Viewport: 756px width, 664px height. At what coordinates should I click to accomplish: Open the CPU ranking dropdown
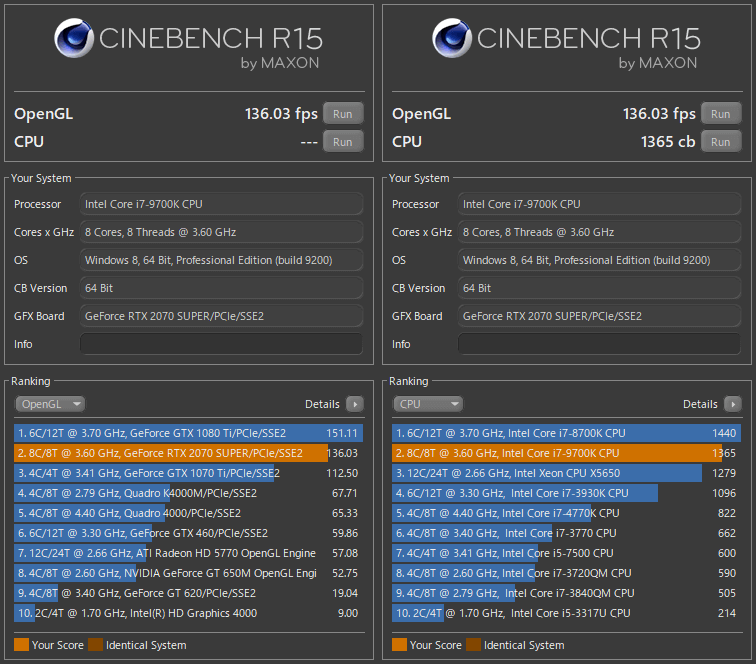tap(428, 404)
